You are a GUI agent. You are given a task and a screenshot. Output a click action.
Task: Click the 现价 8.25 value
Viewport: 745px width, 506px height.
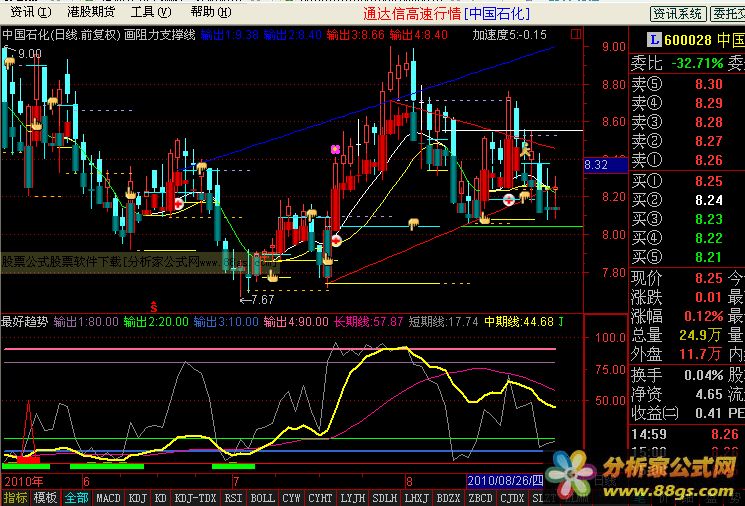708,278
